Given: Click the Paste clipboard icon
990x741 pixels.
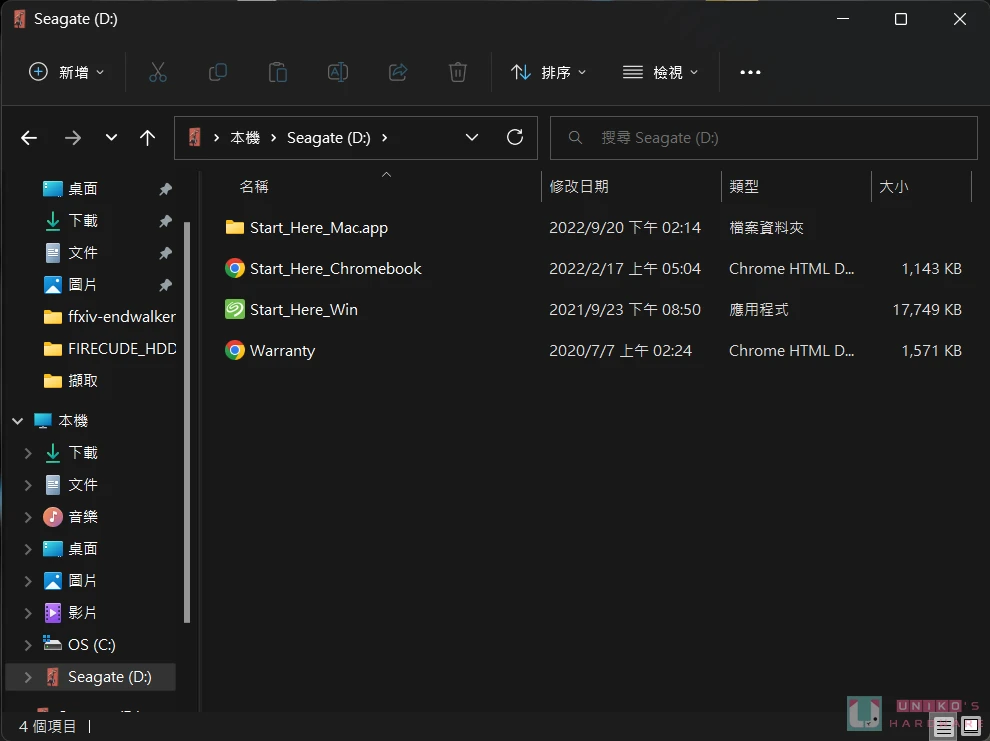Looking at the screenshot, I should point(278,73).
